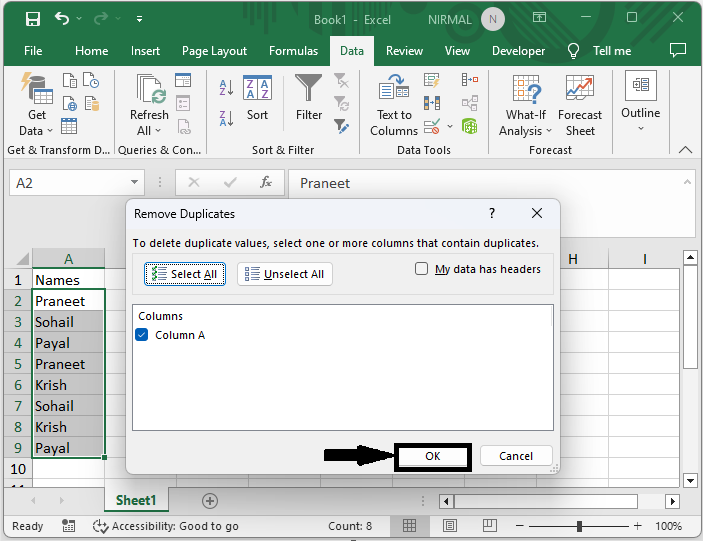Screen dimensions: 703x541
Task: Select the Sheet1 tab
Action: tap(136, 500)
